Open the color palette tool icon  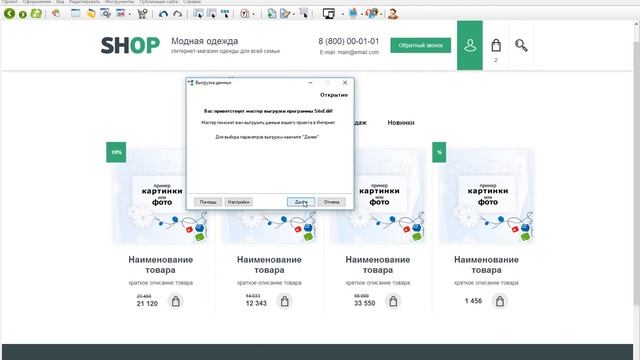(56, 13)
